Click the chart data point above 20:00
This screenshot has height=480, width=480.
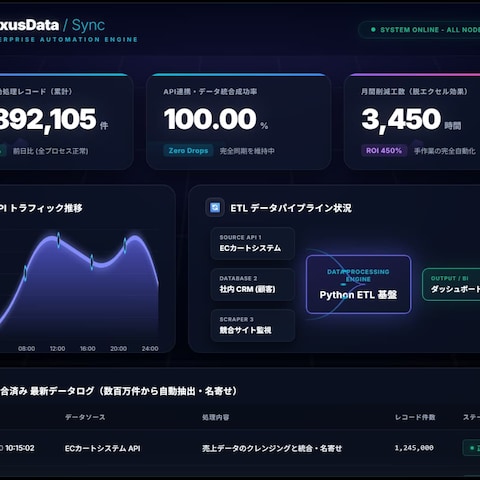[125, 245]
